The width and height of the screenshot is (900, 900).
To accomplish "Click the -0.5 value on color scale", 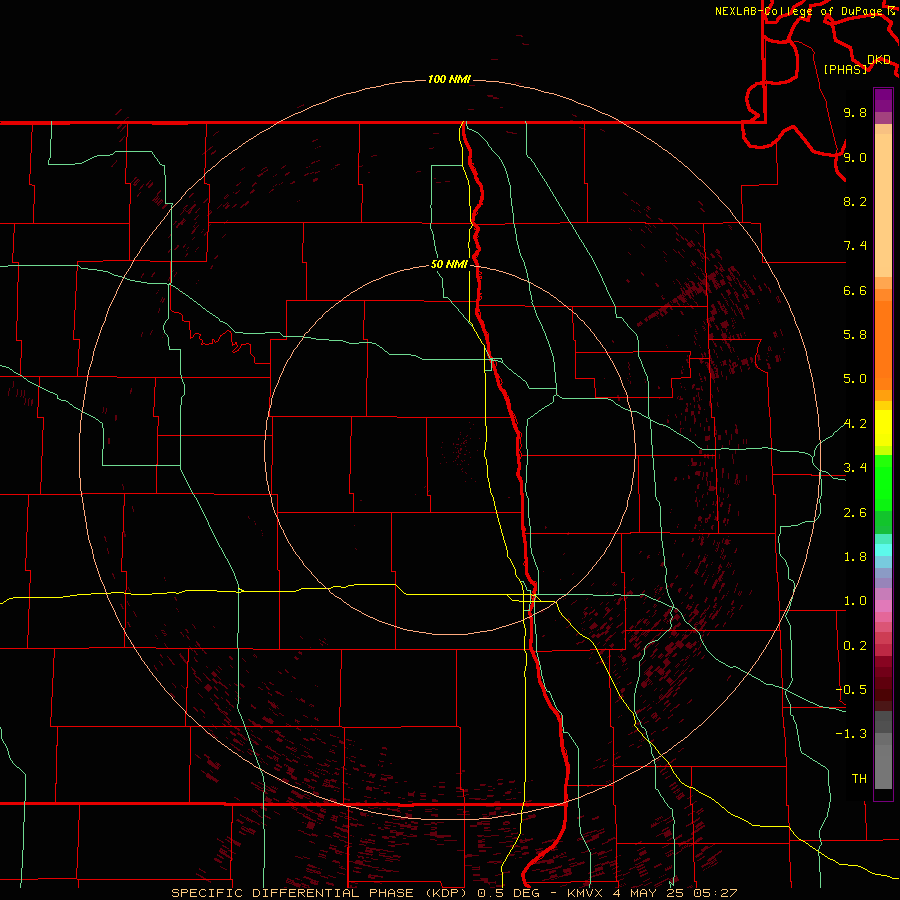I will tap(851, 690).
